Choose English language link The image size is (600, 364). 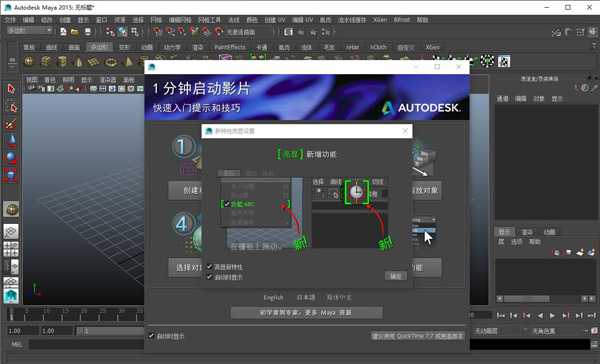[x=273, y=297]
